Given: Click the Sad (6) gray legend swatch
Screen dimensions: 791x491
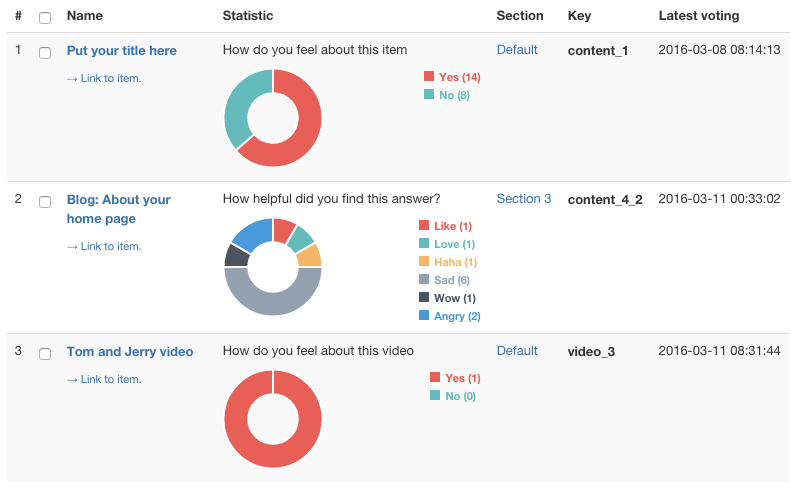Looking at the screenshot, I should coord(424,280).
